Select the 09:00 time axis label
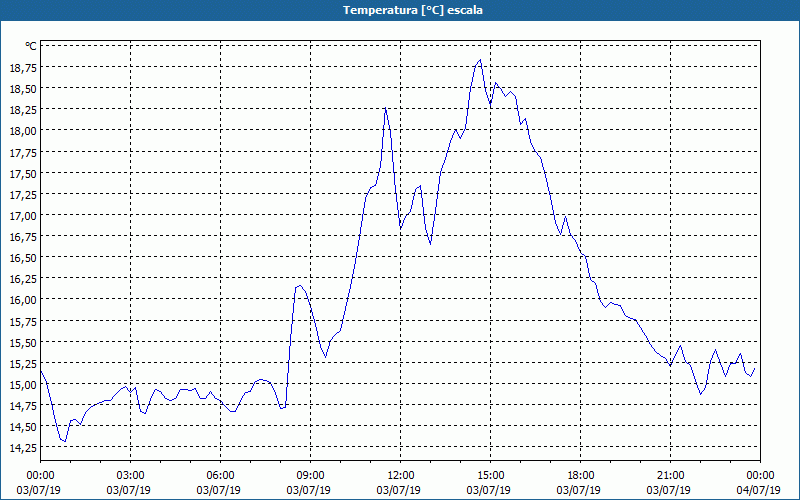 [310, 476]
